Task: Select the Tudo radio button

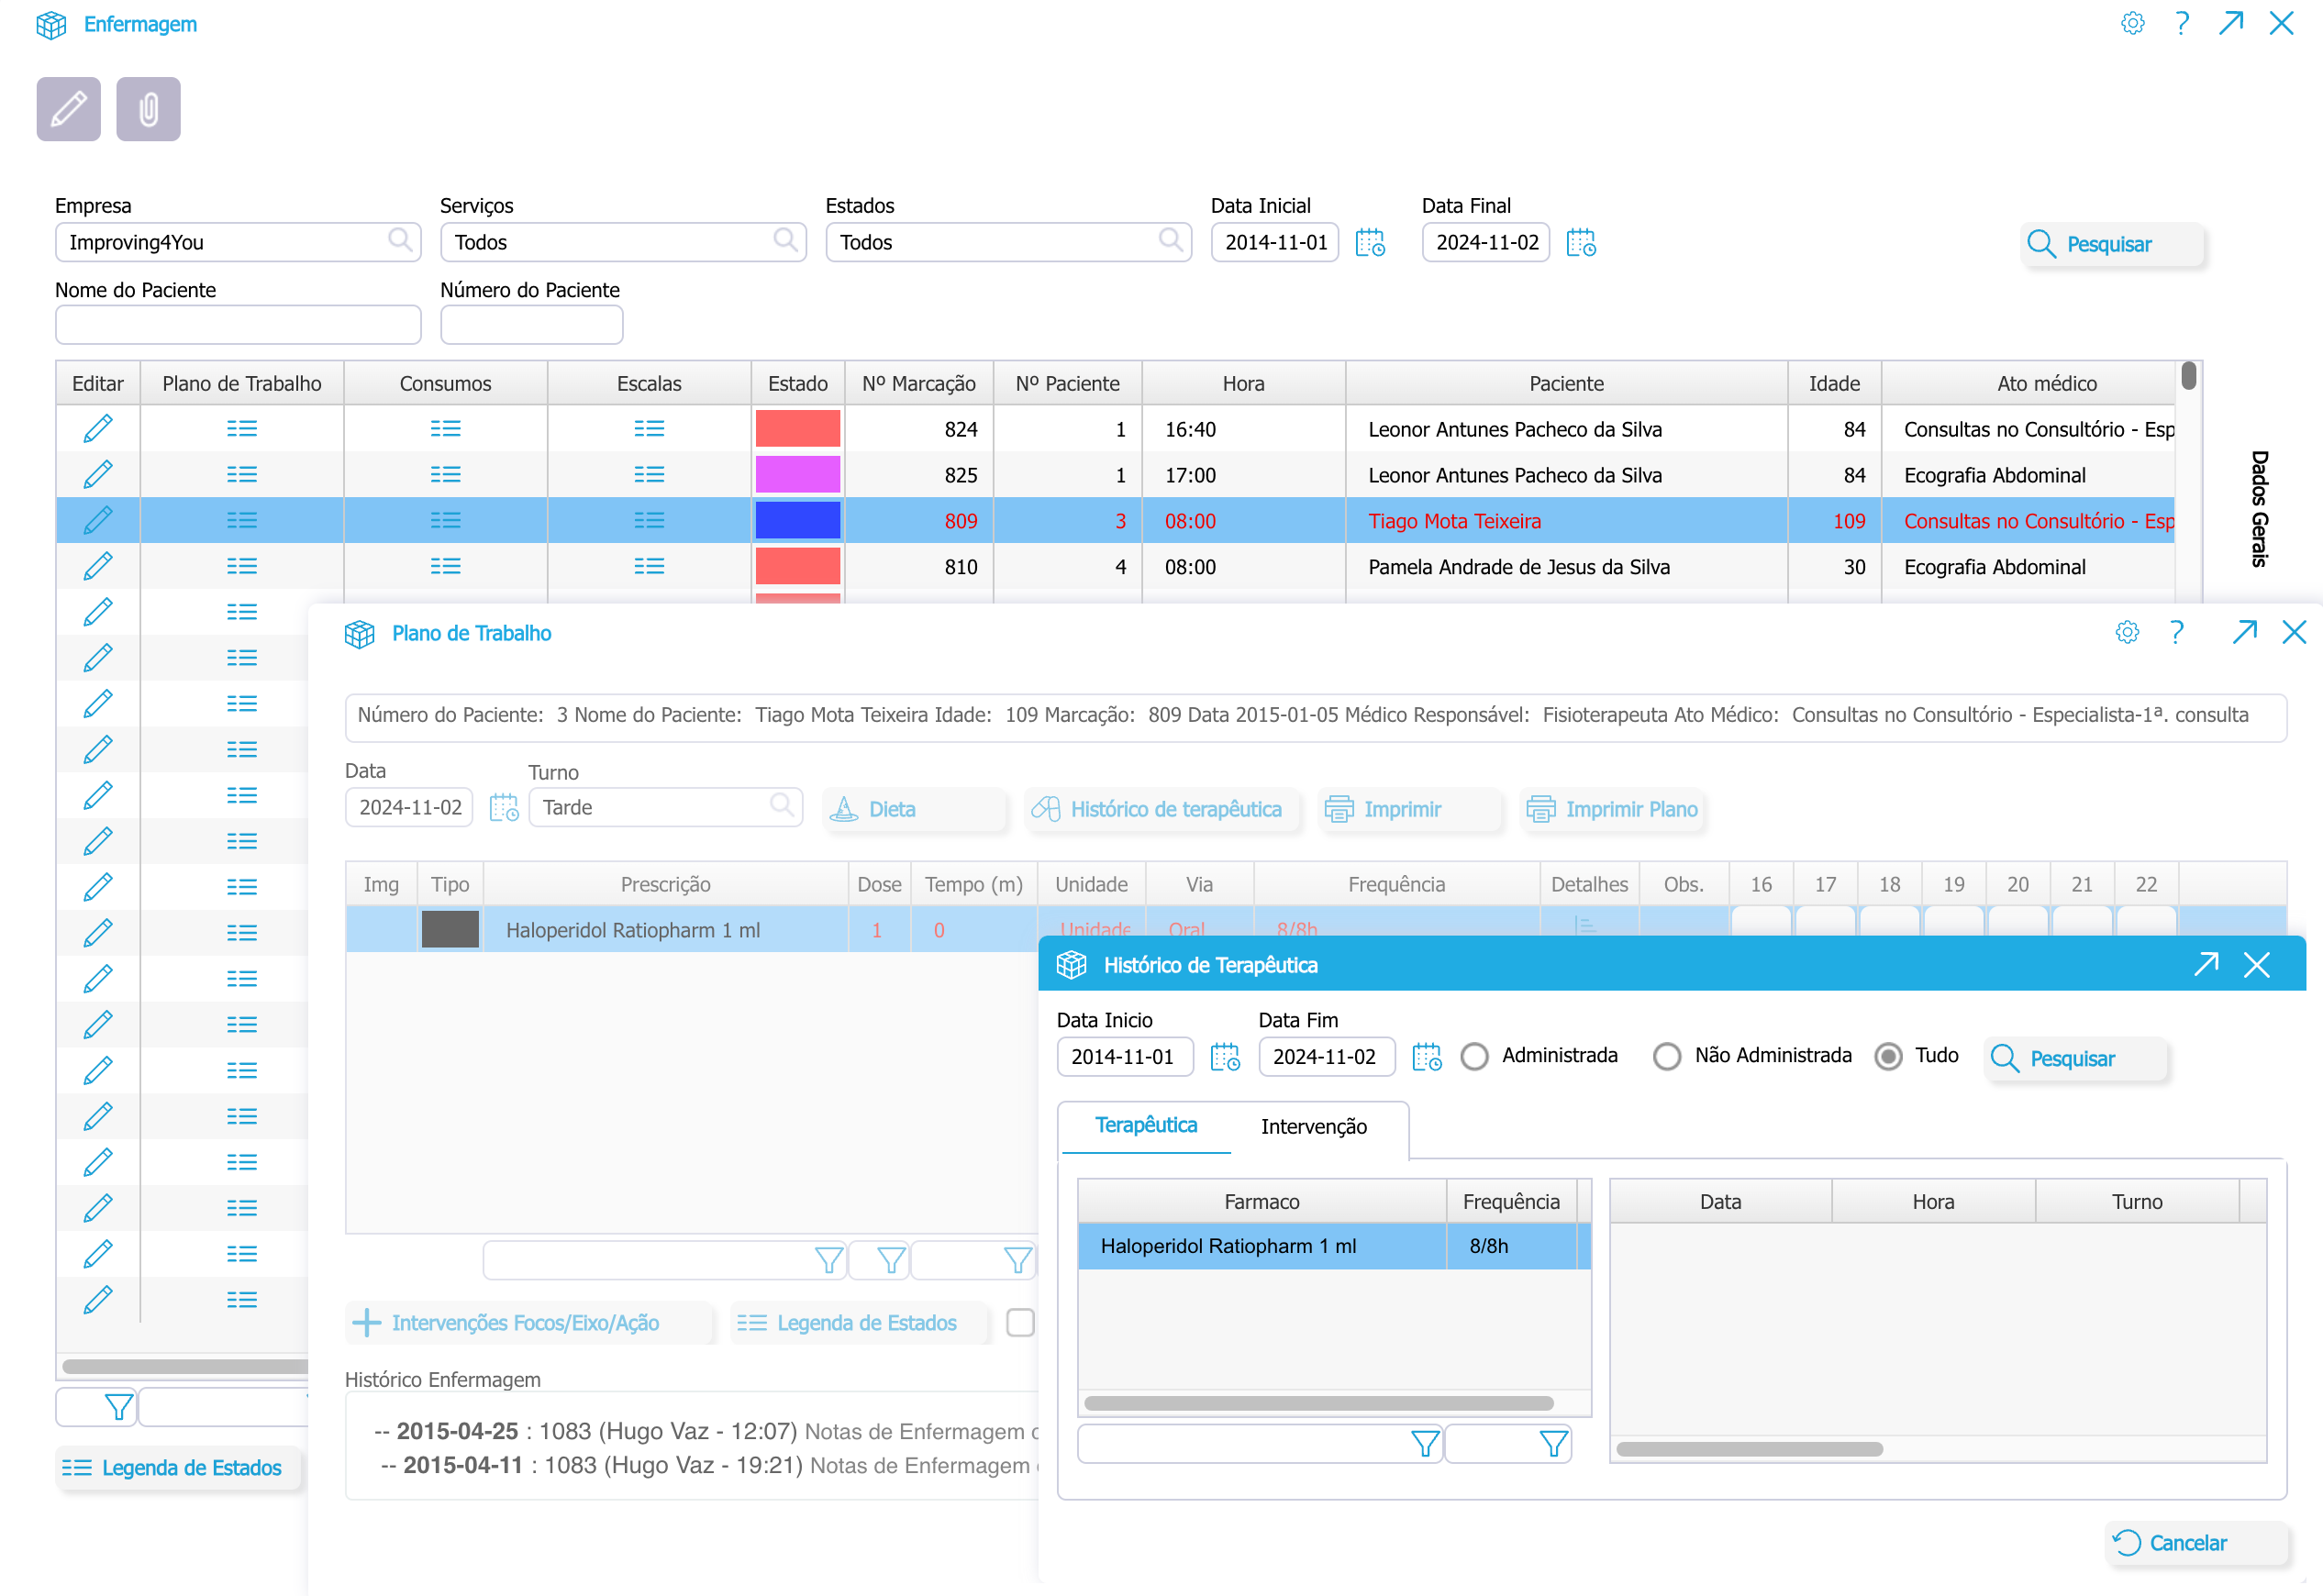Action: pos(1887,1057)
